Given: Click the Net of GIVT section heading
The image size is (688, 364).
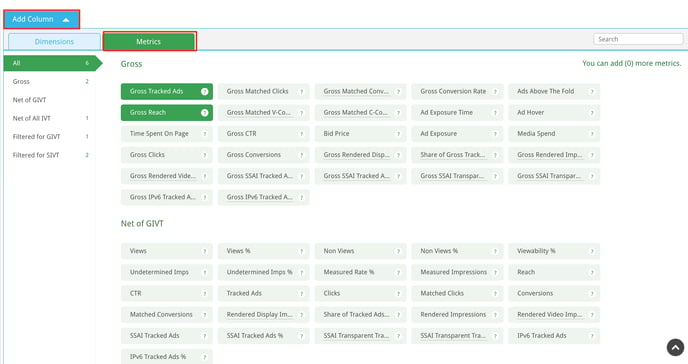Looking at the screenshot, I should [142, 224].
